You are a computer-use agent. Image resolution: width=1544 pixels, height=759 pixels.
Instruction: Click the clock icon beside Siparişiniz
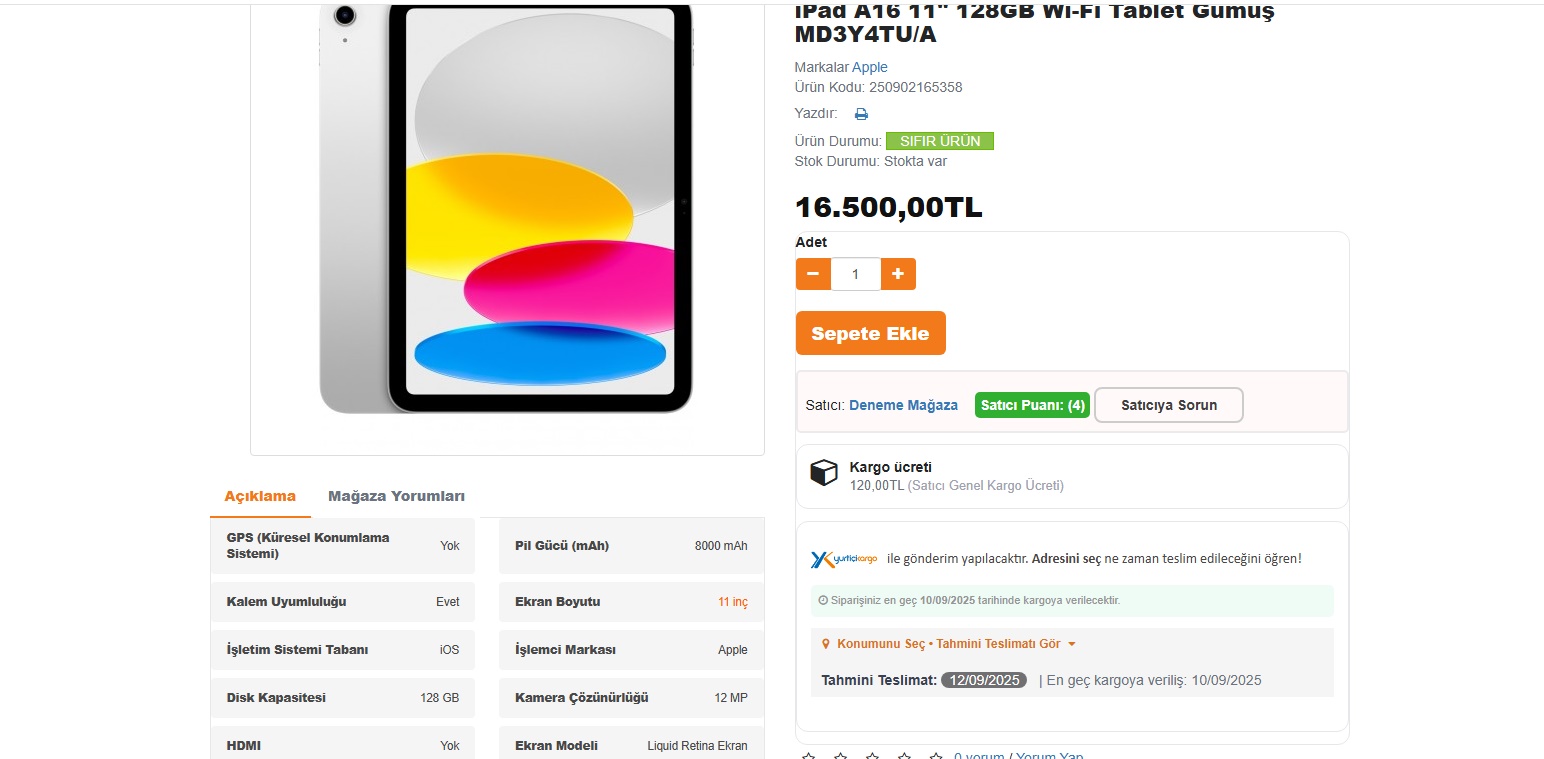(823, 601)
